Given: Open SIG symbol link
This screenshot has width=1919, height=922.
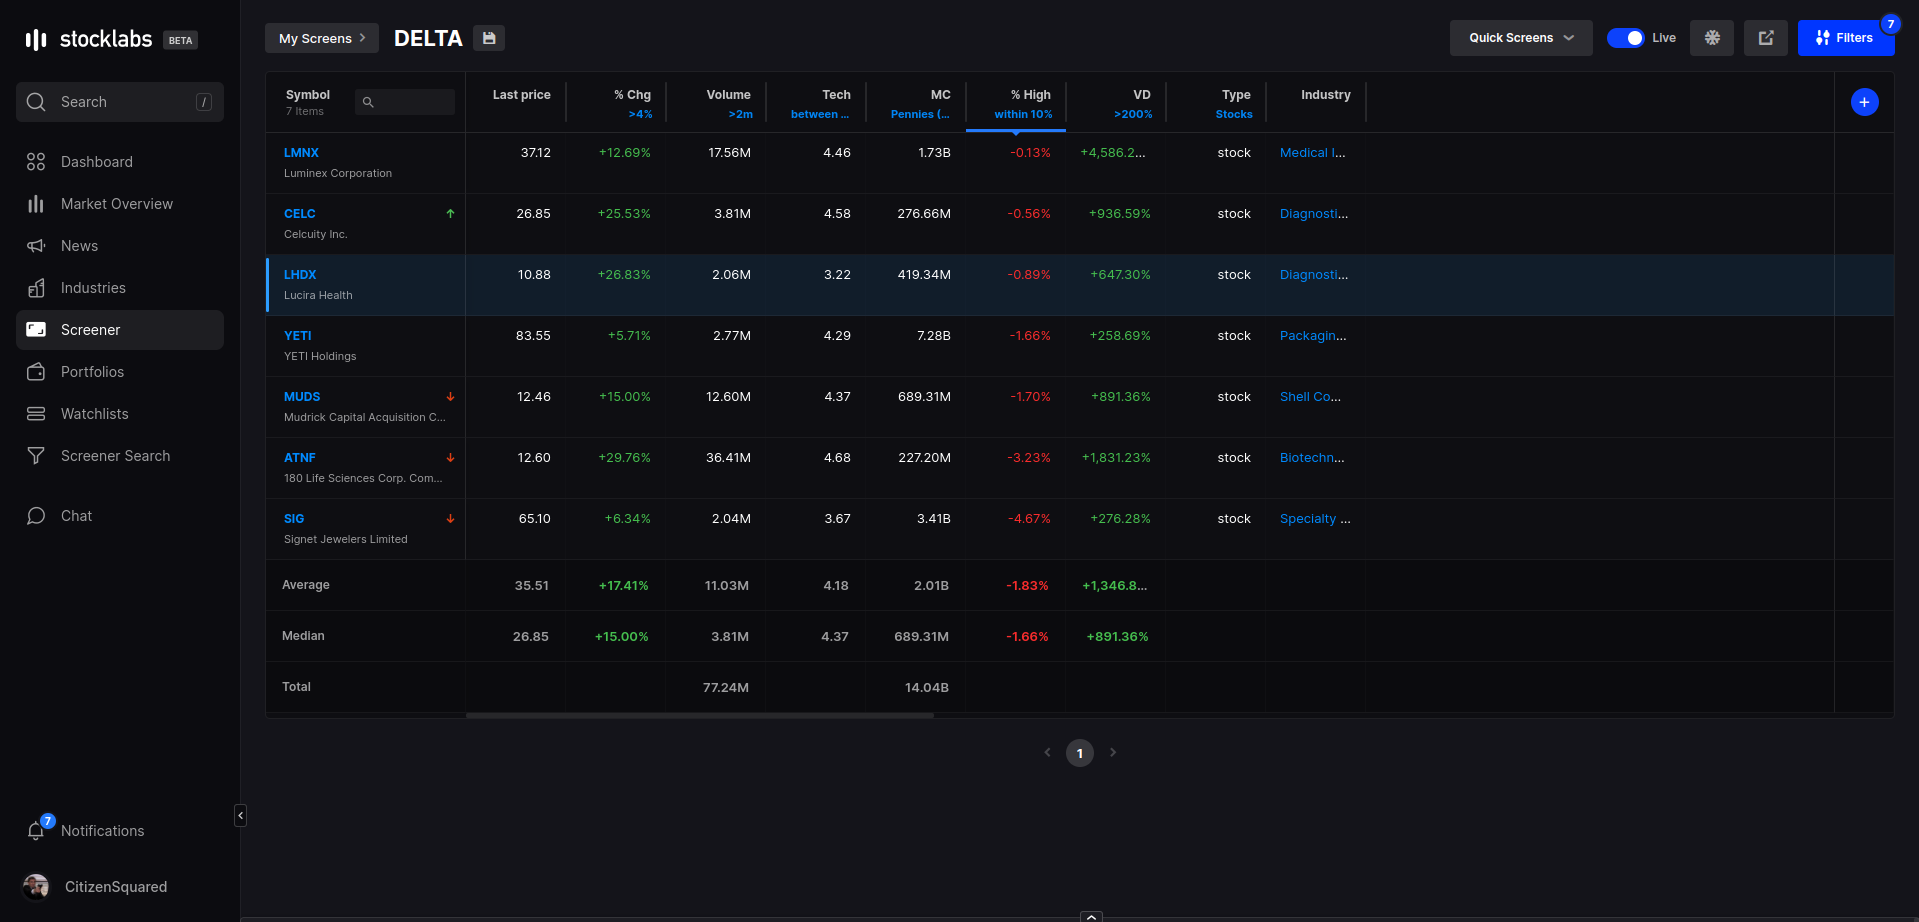Looking at the screenshot, I should click(x=294, y=519).
